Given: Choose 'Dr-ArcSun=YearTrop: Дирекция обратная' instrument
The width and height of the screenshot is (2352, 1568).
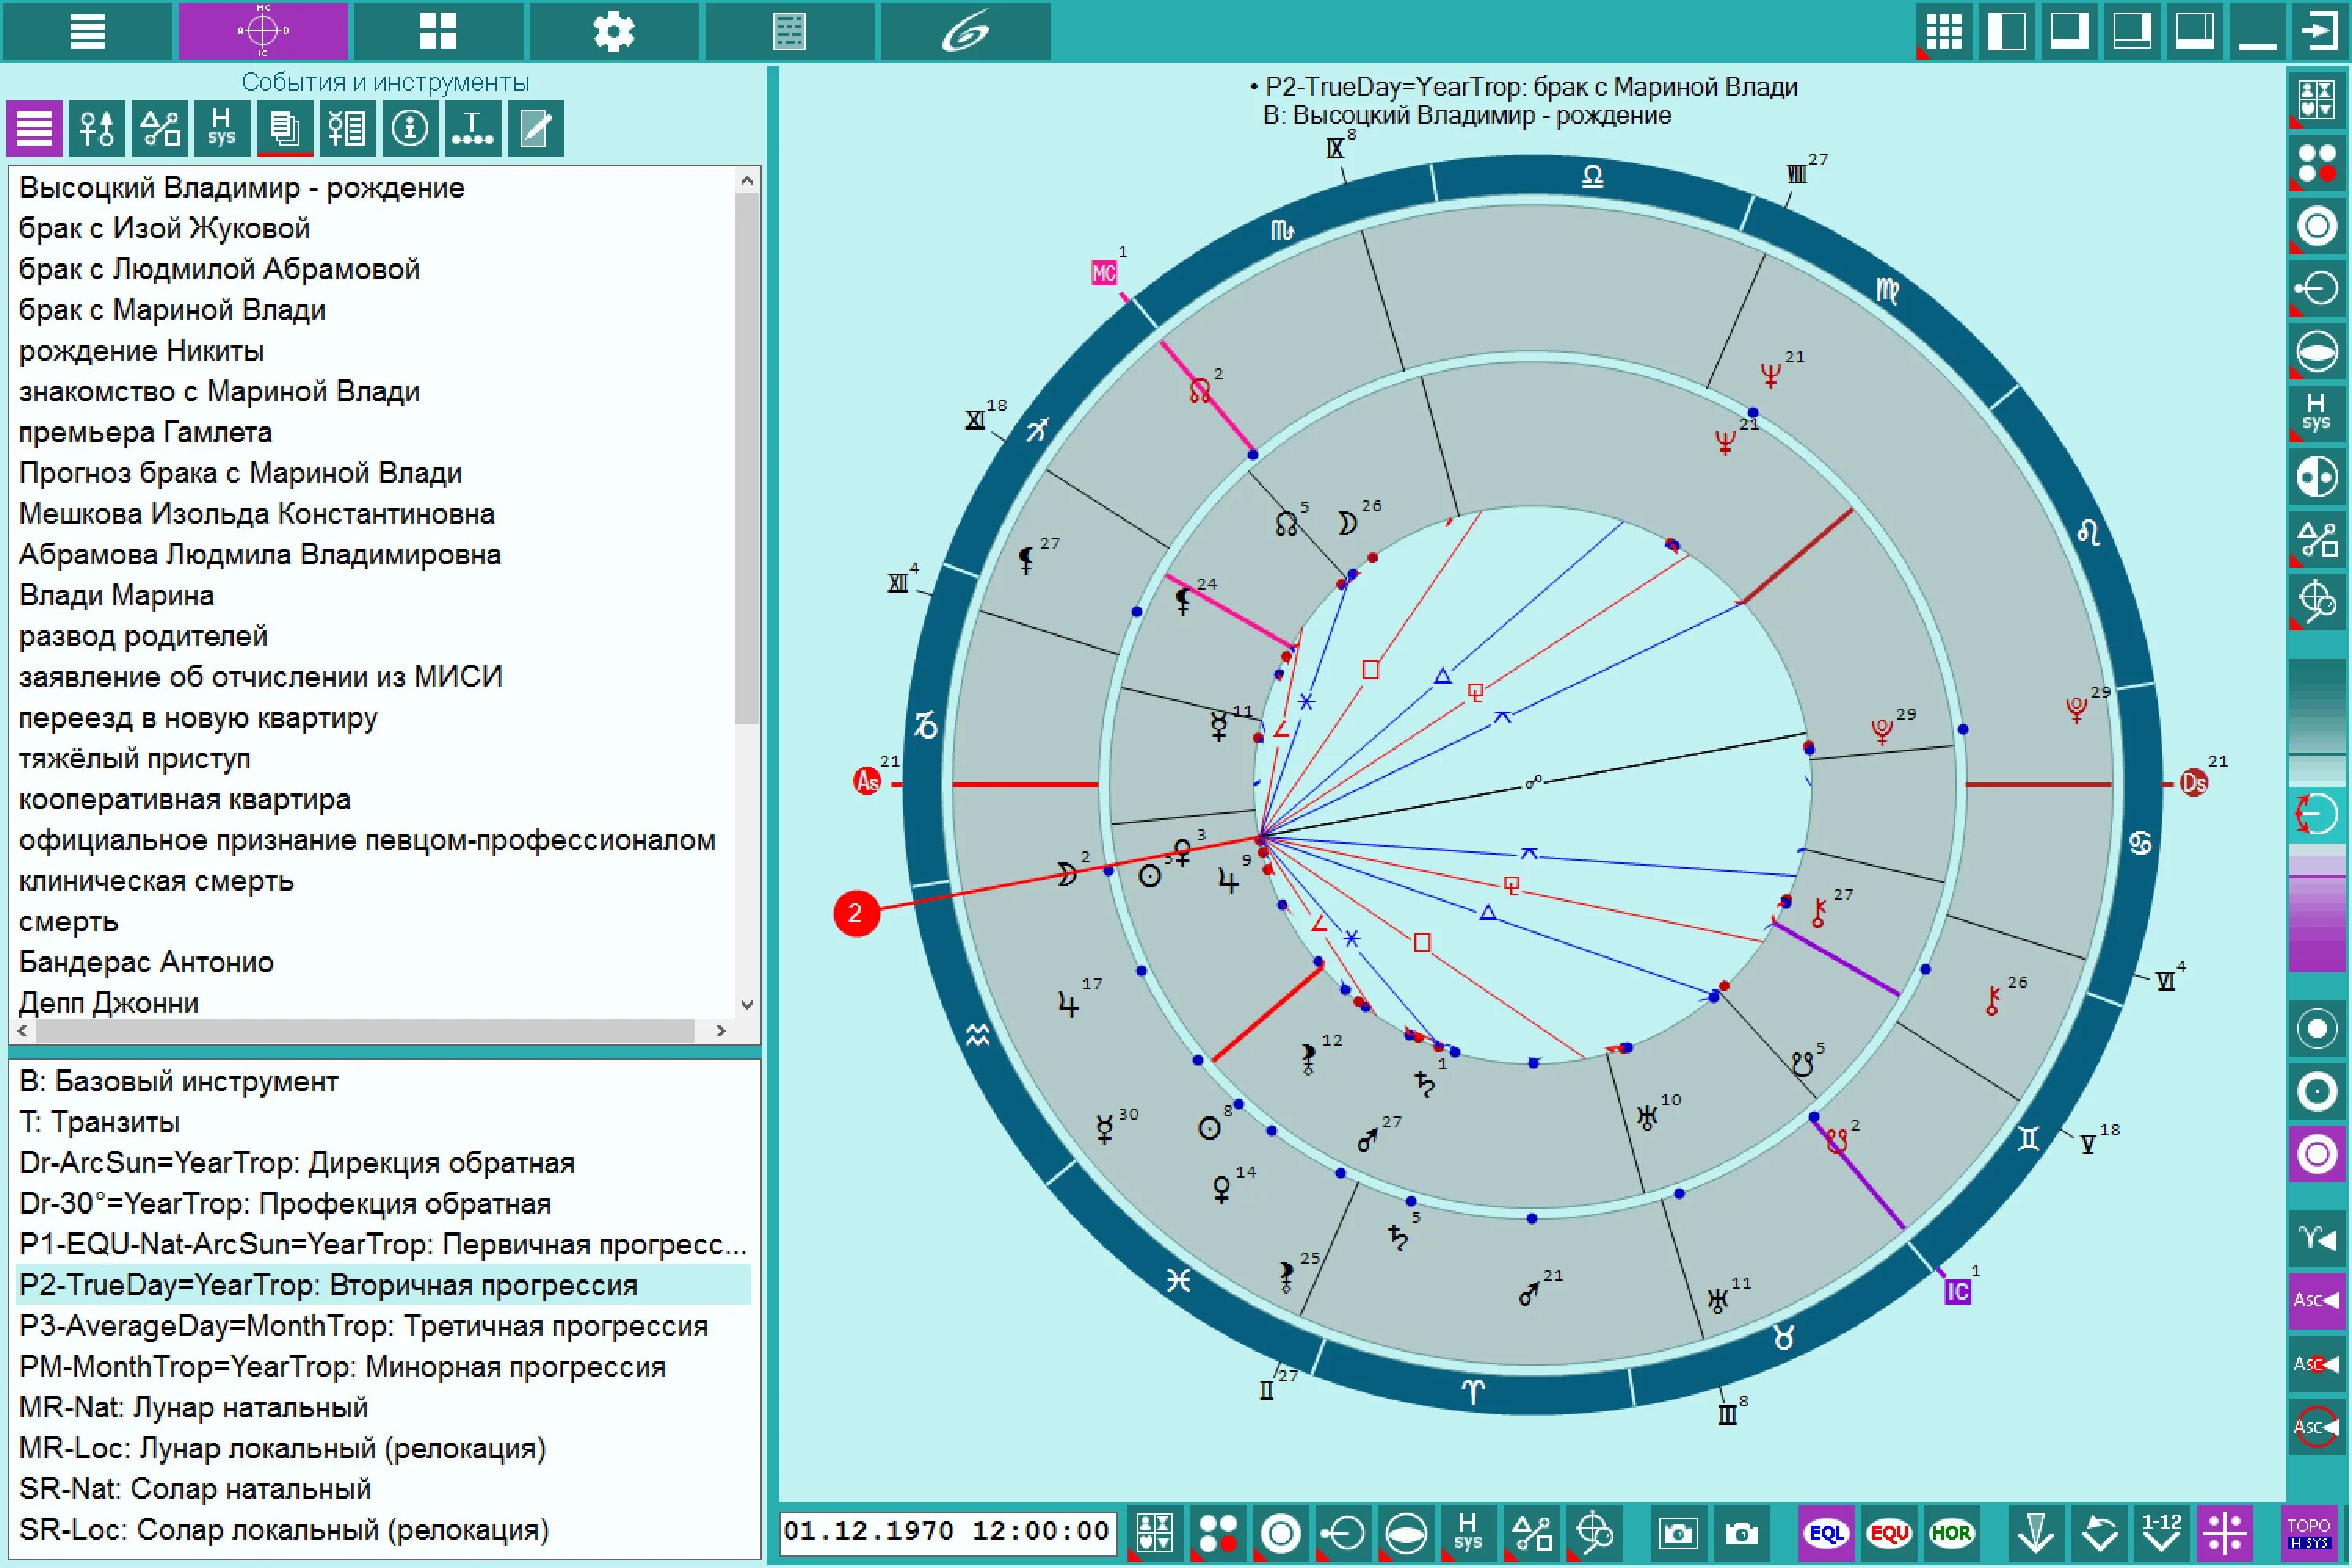Looking at the screenshot, I should pyautogui.click(x=297, y=1163).
